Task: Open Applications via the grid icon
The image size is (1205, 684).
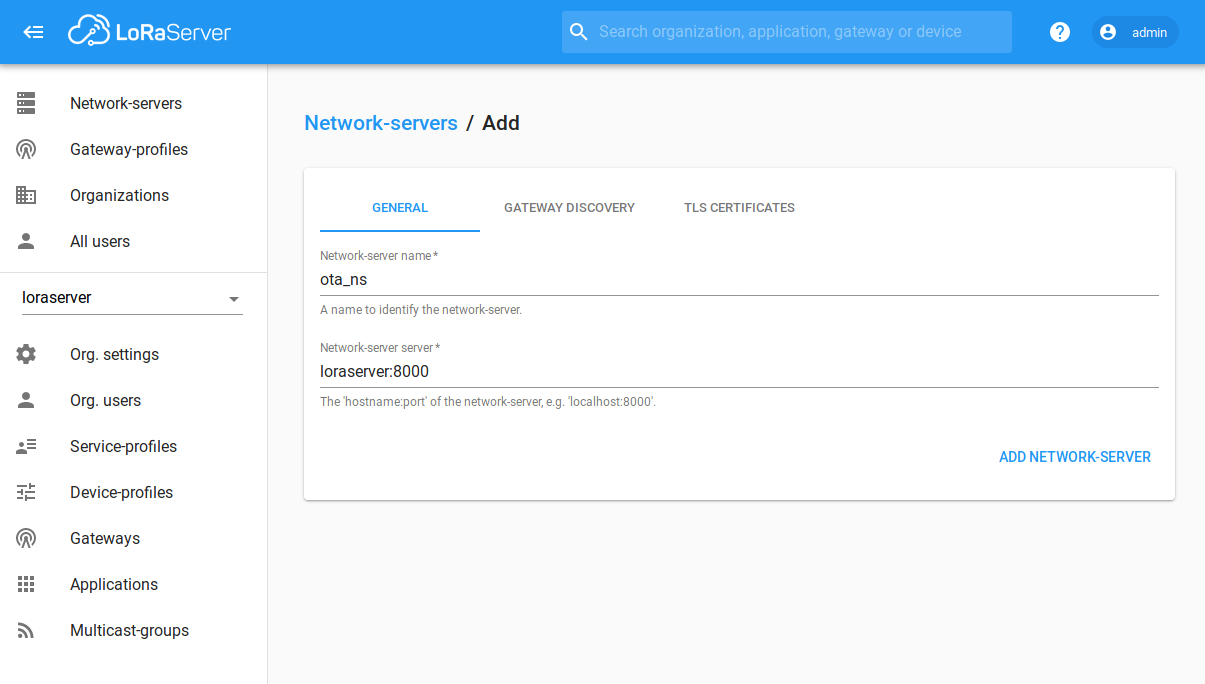Action: coord(24,584)
